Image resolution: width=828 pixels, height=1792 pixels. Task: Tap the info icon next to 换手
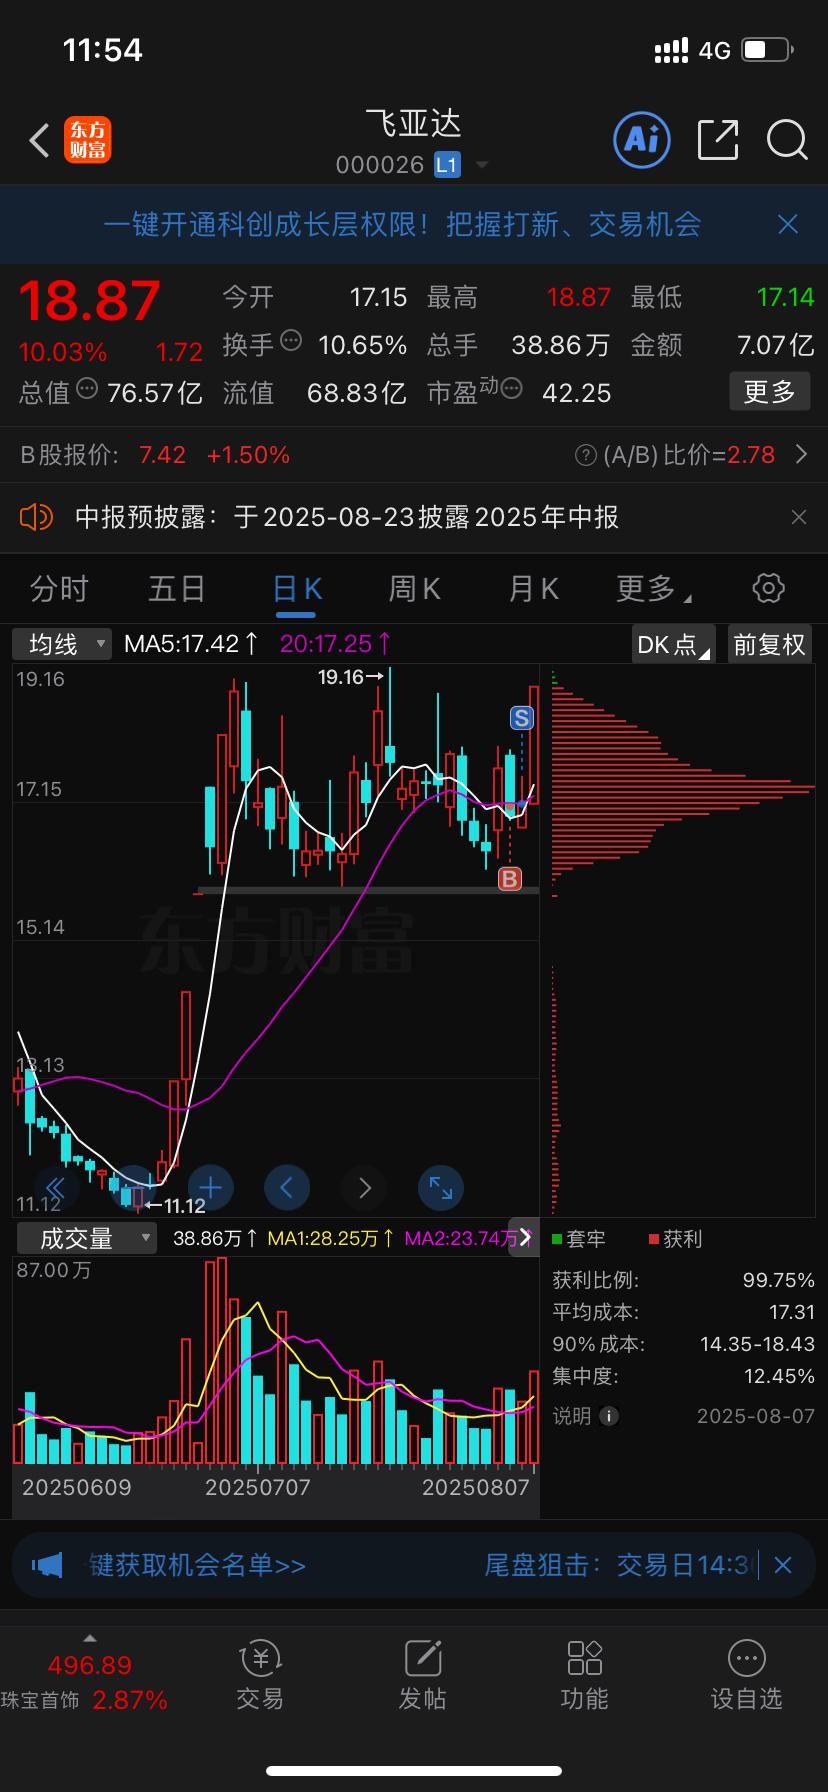291,340
